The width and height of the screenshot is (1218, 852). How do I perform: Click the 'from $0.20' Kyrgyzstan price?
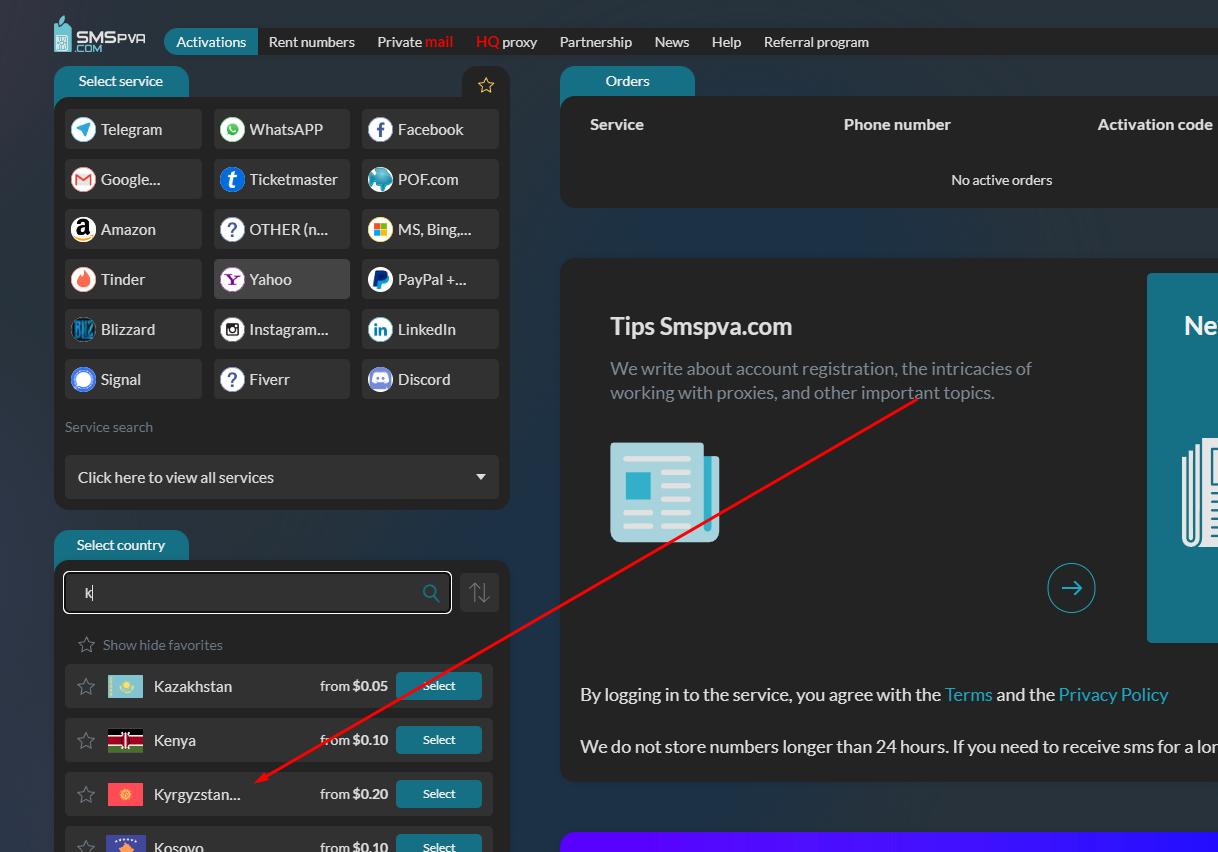click(x=354, y=794)
